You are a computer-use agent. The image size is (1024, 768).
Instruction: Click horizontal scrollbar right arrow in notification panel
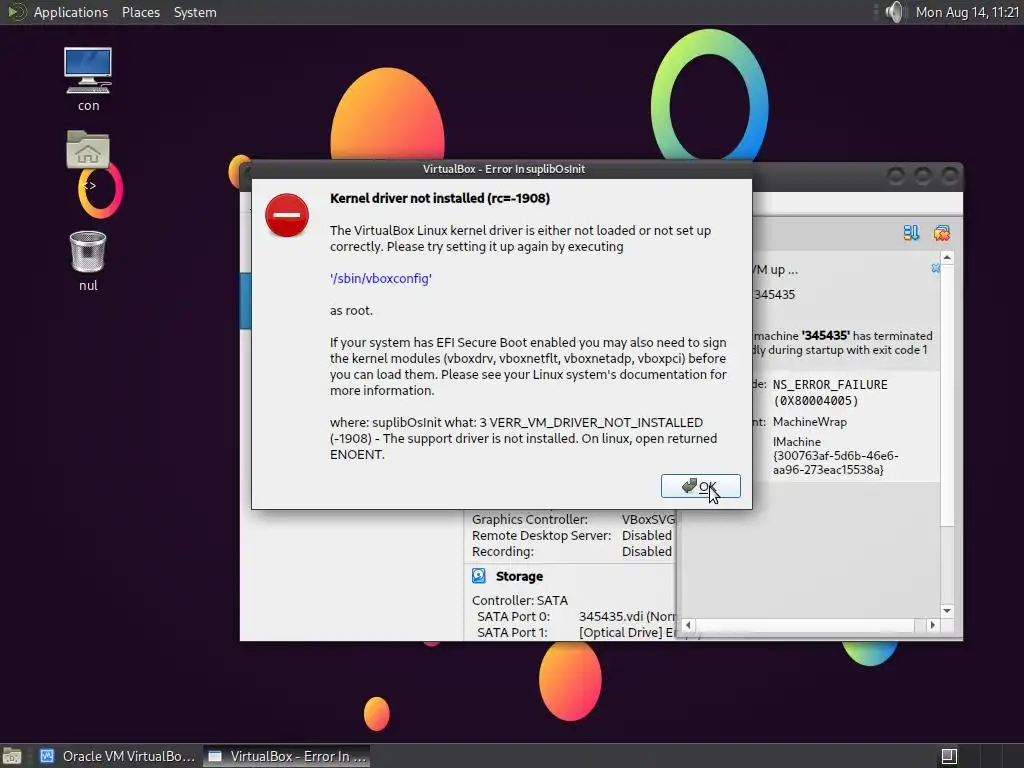pyautogui.click(x=933, y=625)
